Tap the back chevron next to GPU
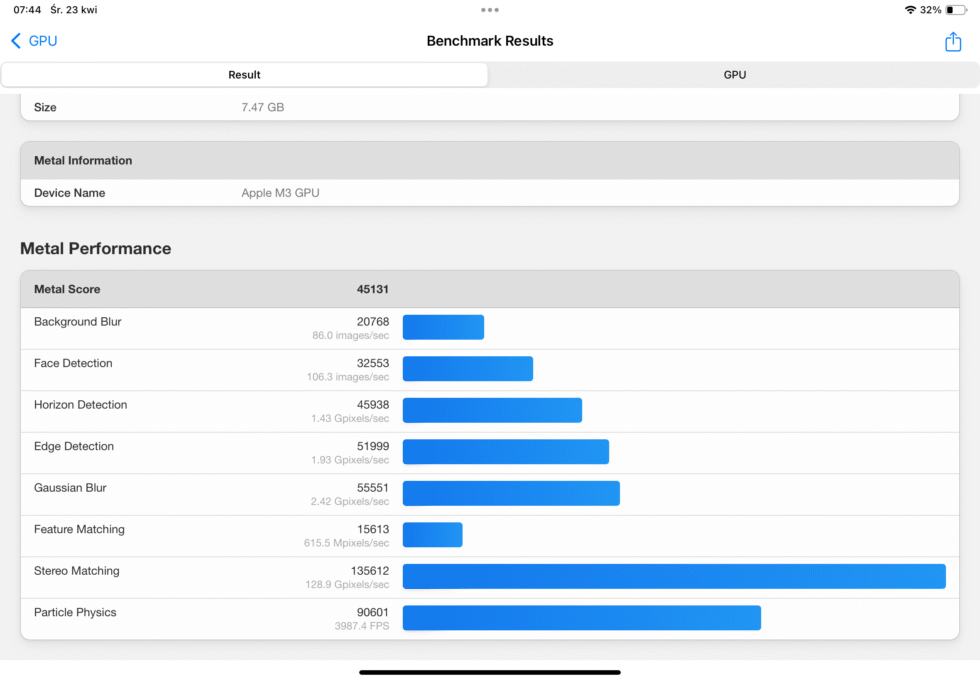Screen dimensions: 980x681 coord(16,41)
